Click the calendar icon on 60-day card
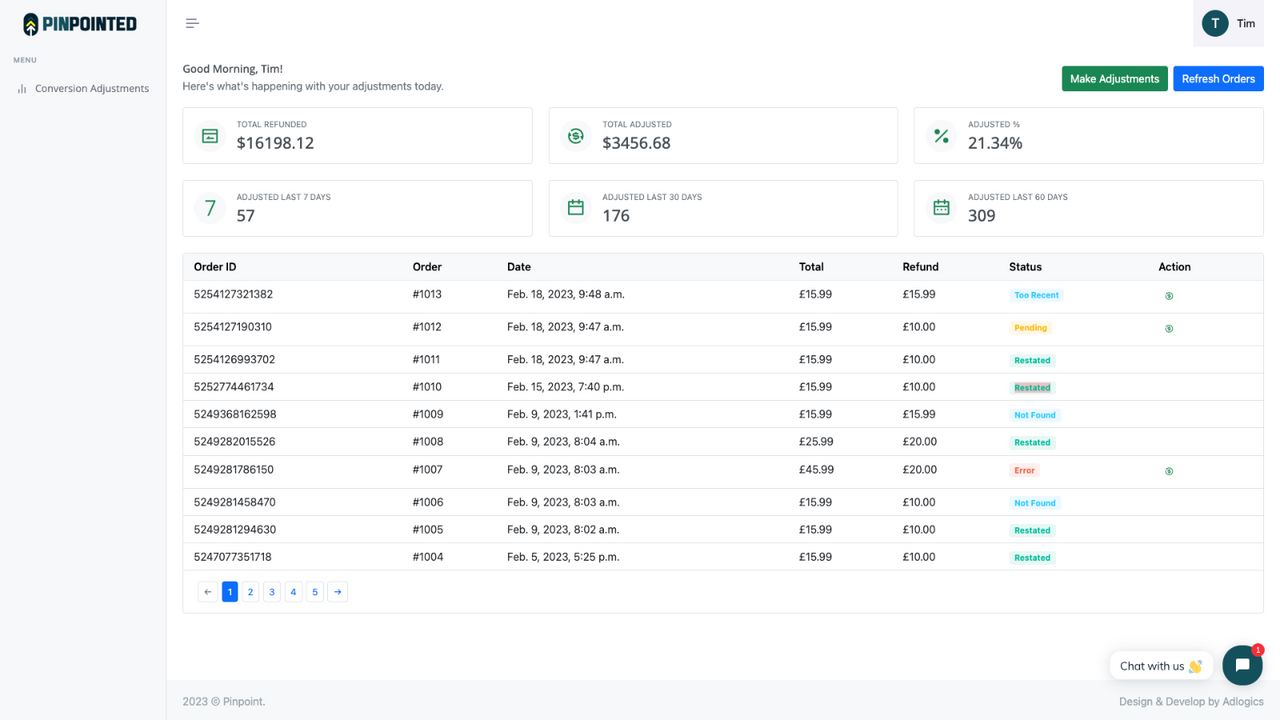The width and height of the screenshot is (1280, 720). [x=940, y=208]
